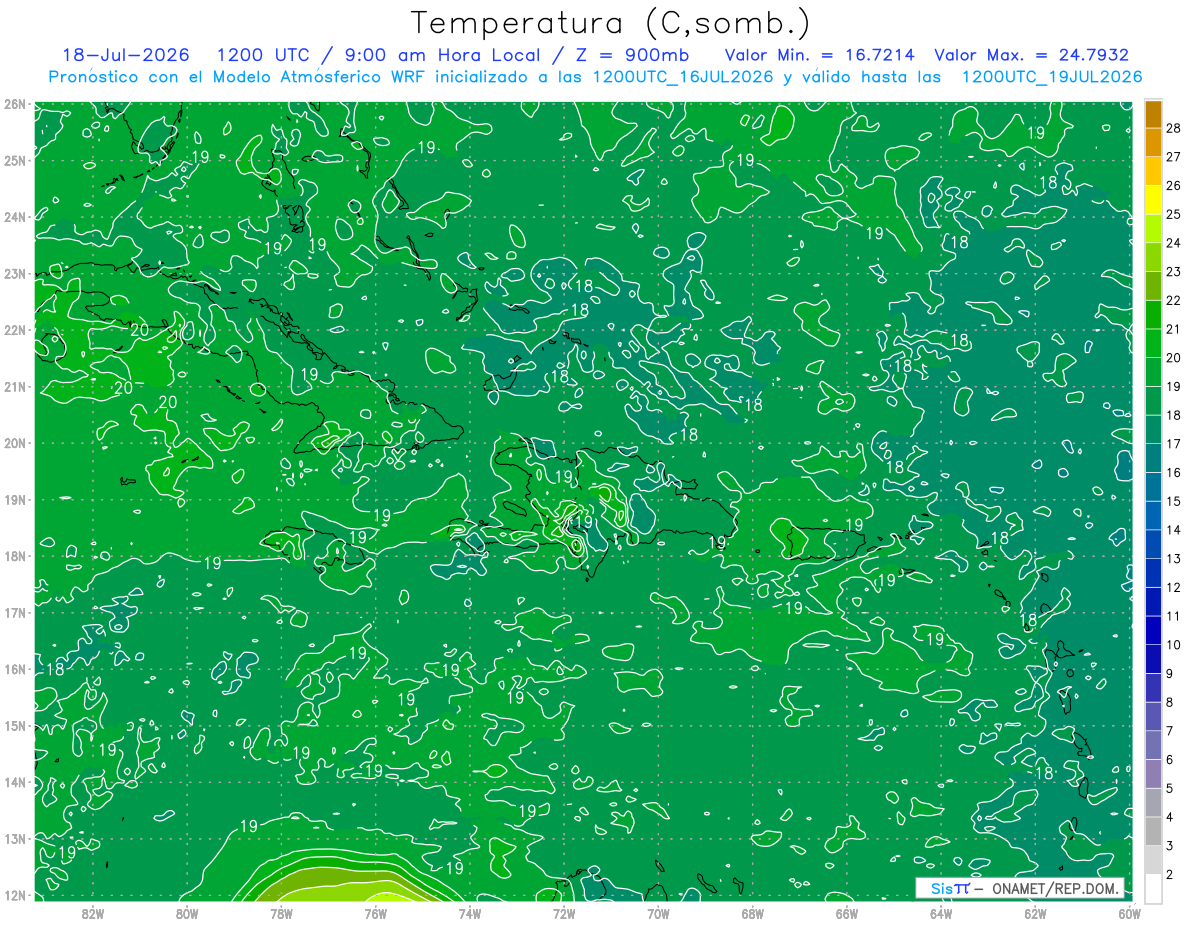Click the 74W longitude axis label
This screenshot has width=1200, height=927.
469,913
